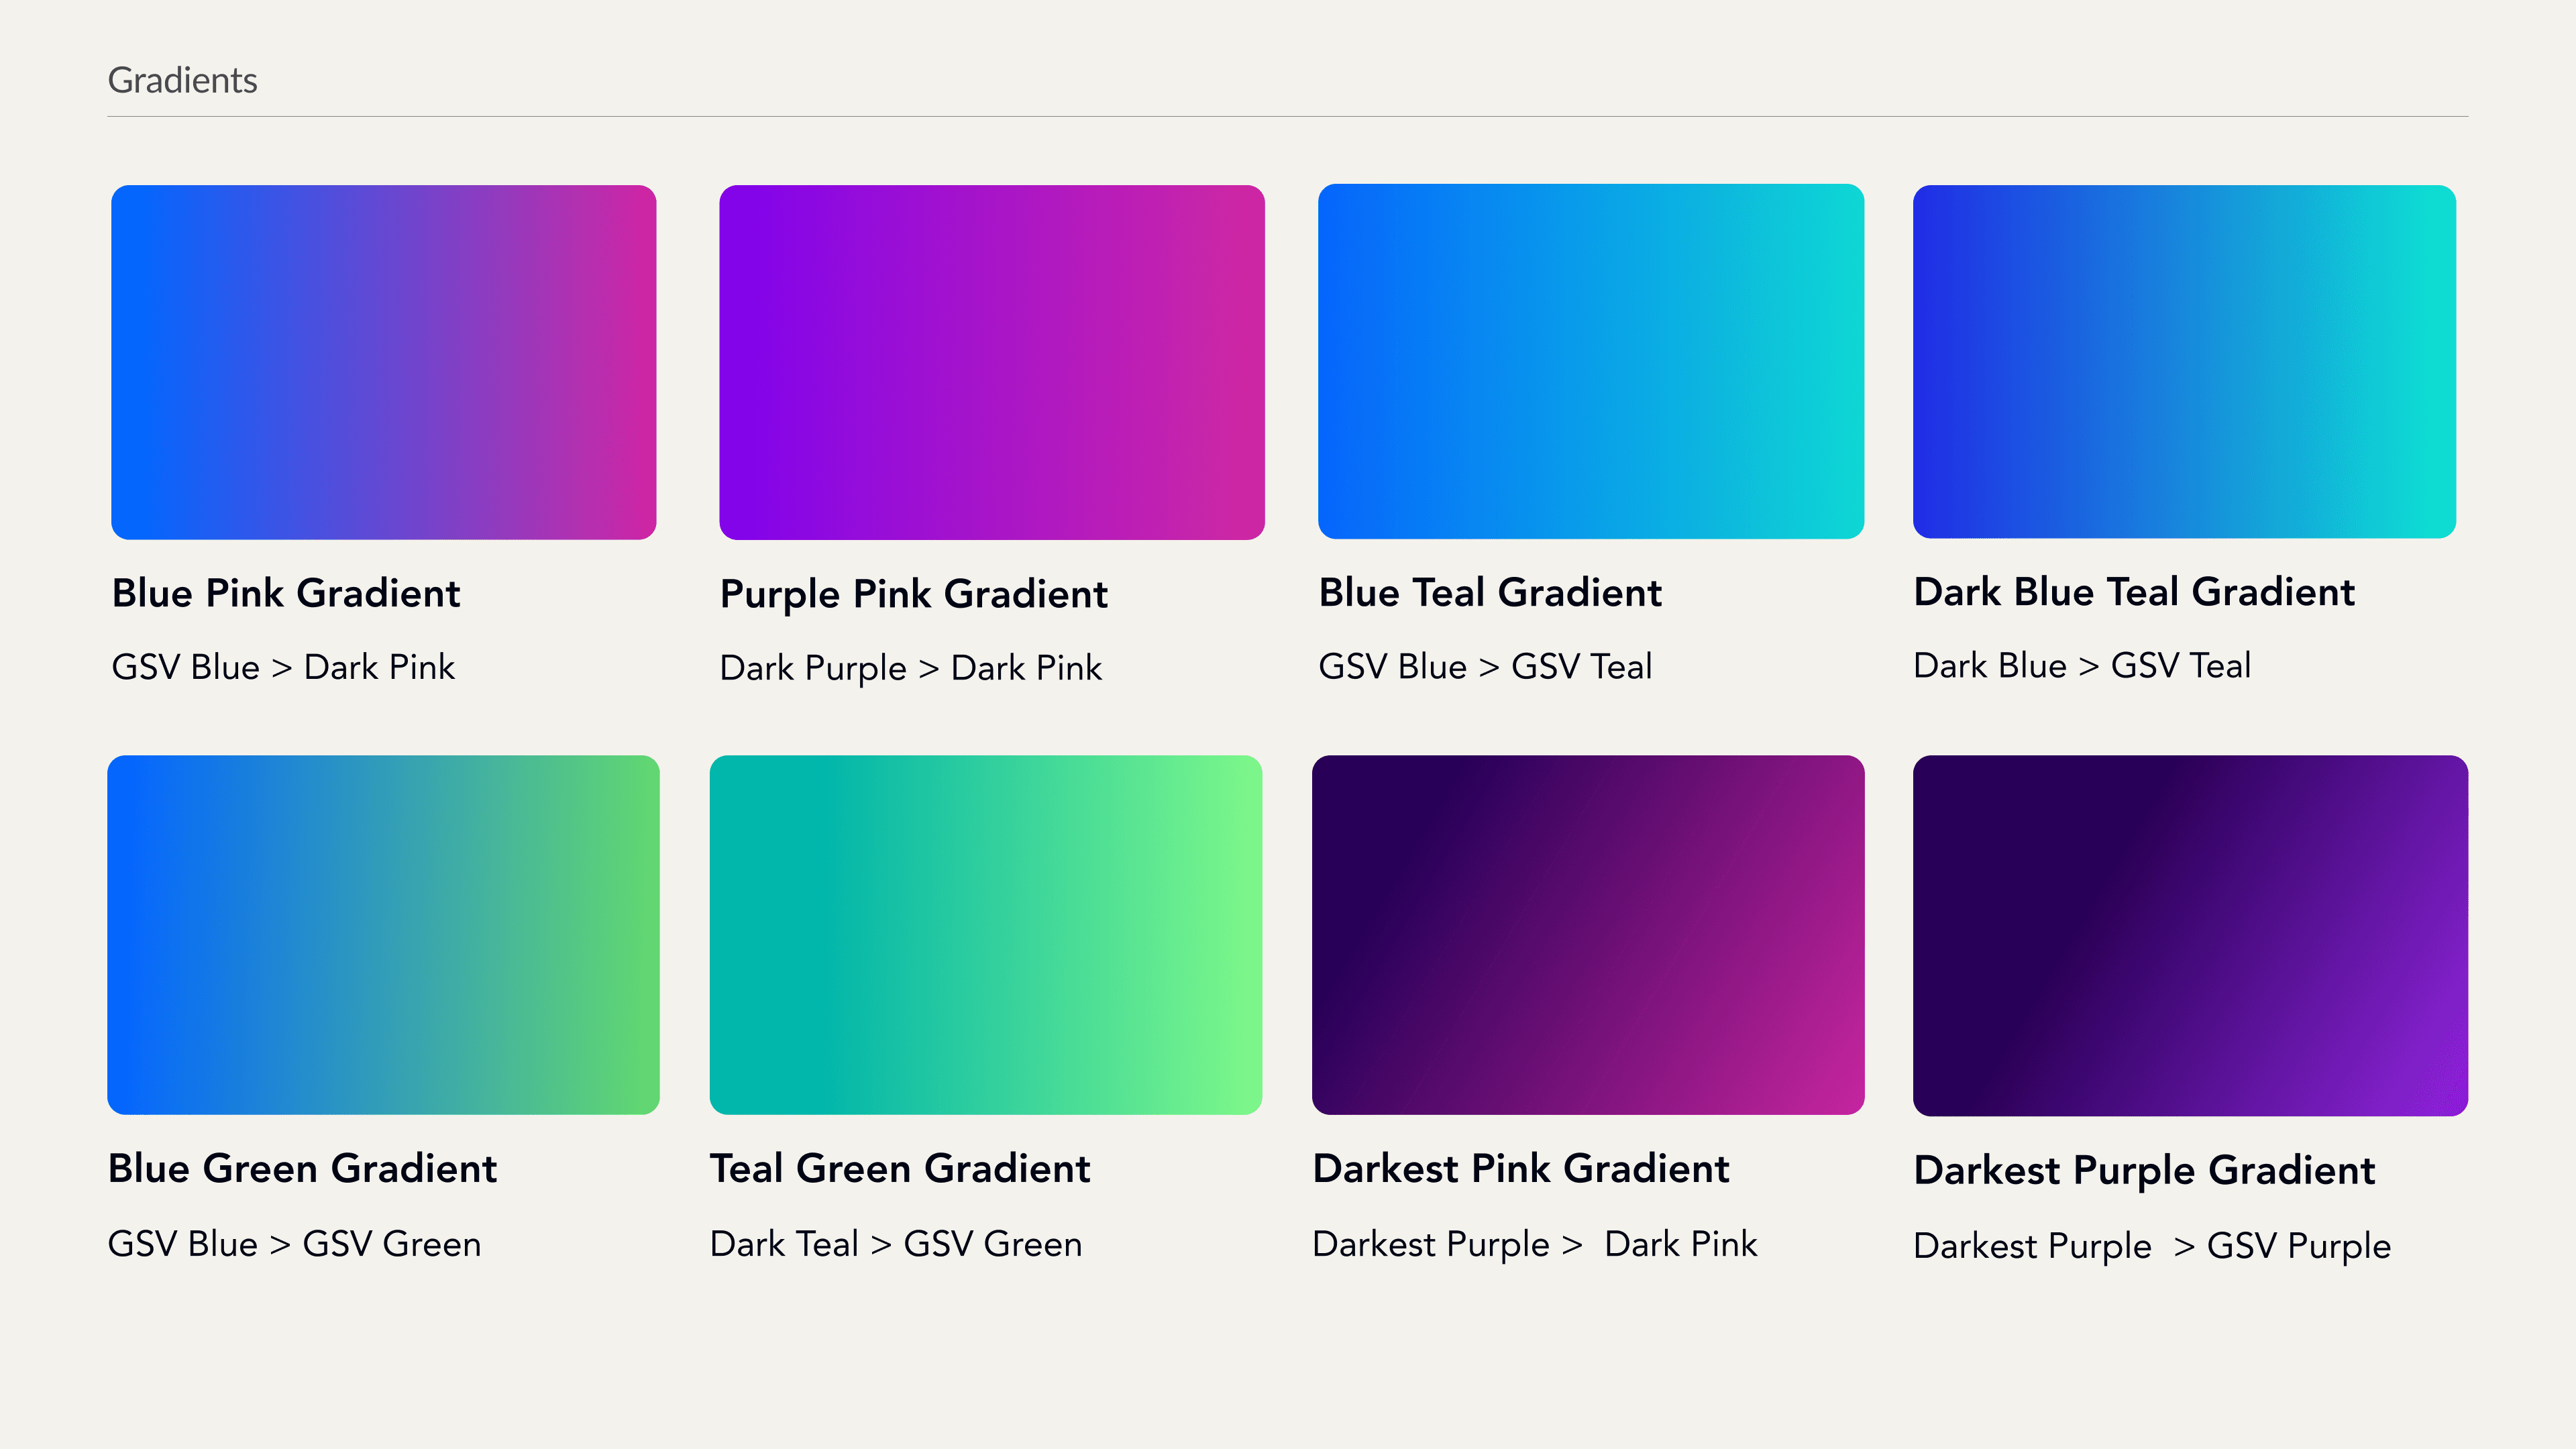Image resolution: width=2576 pixels, height=1449 pixels.
Task: Click the Blue Teal Gradient swatch
Action: tap(1590, 361)
